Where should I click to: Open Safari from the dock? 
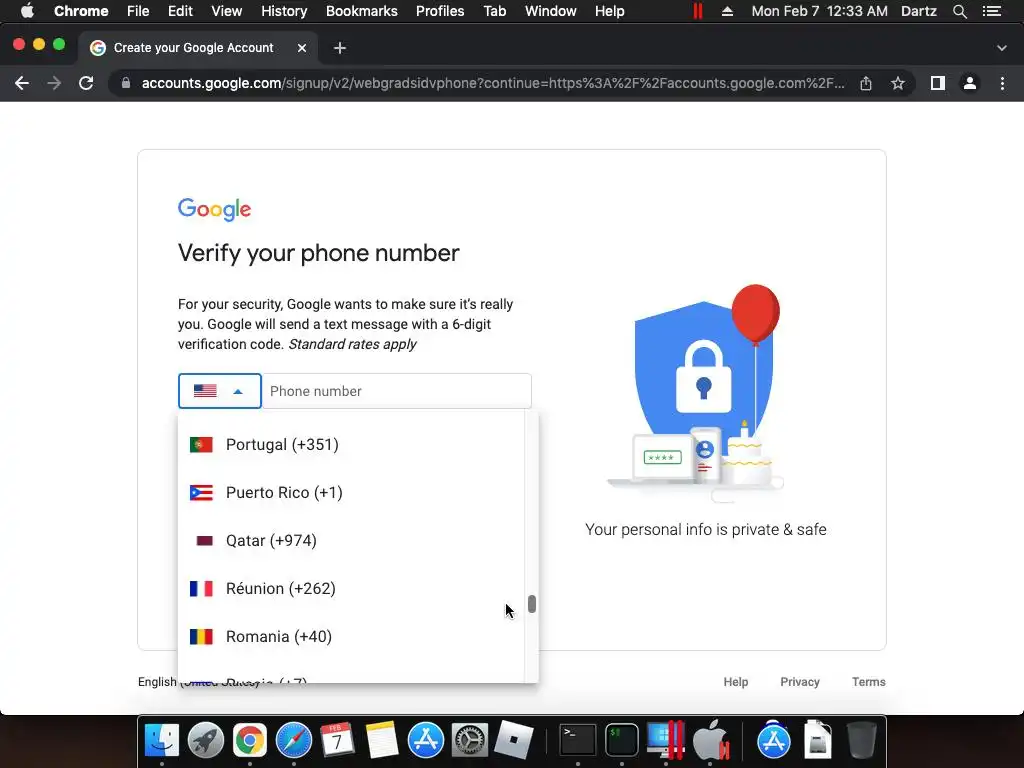tap(294, 741)
